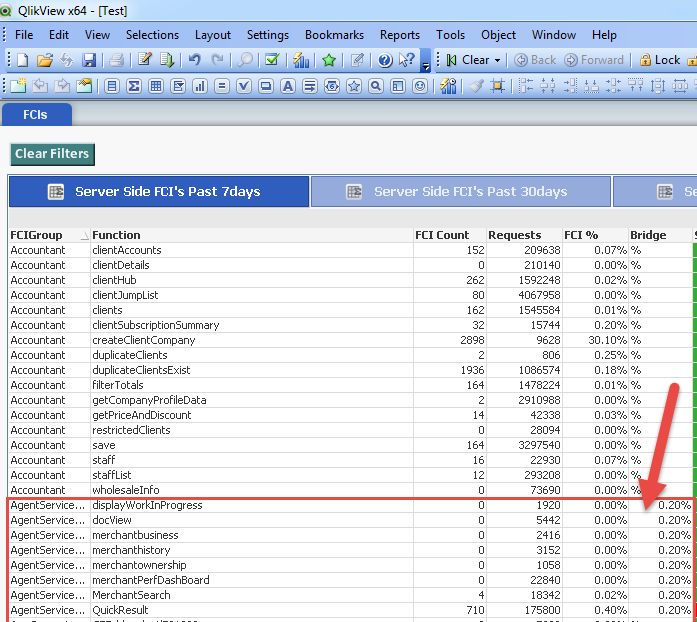Click the Add bookmark star icon
The image size is (697, 622).
(328, 60)
